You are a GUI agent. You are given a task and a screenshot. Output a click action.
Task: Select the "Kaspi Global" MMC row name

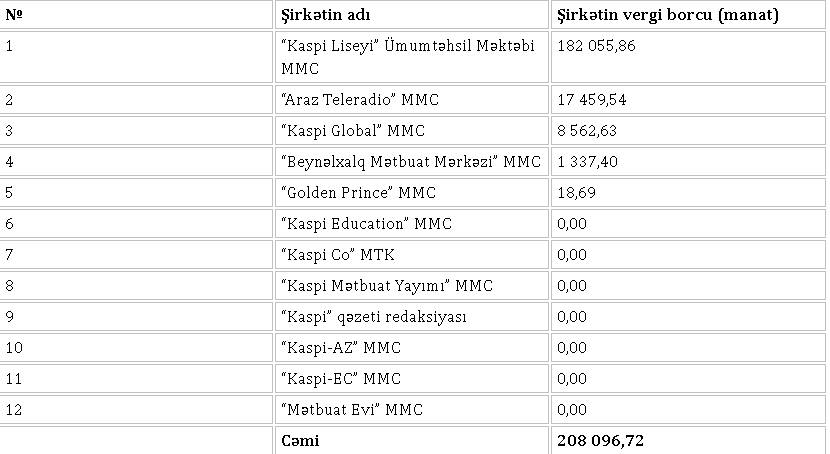click(354, 131)
